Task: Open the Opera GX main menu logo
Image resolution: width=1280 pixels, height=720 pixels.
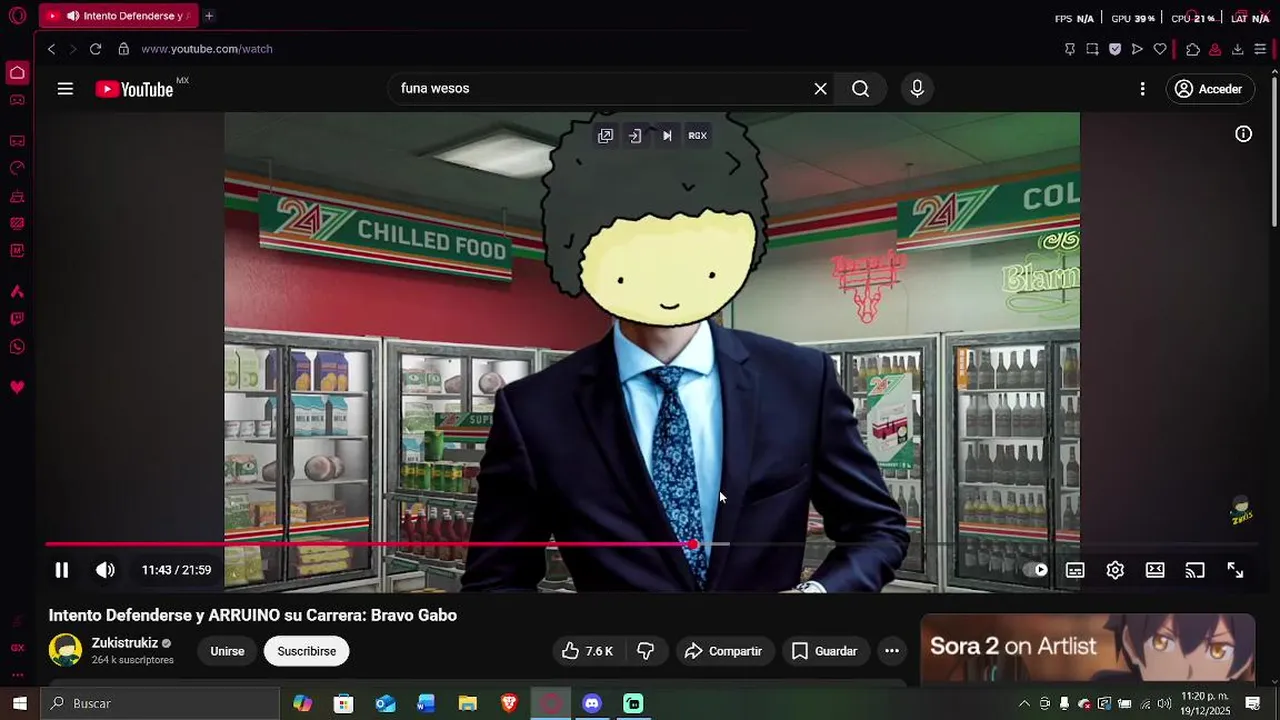Action: pos(17,16)
